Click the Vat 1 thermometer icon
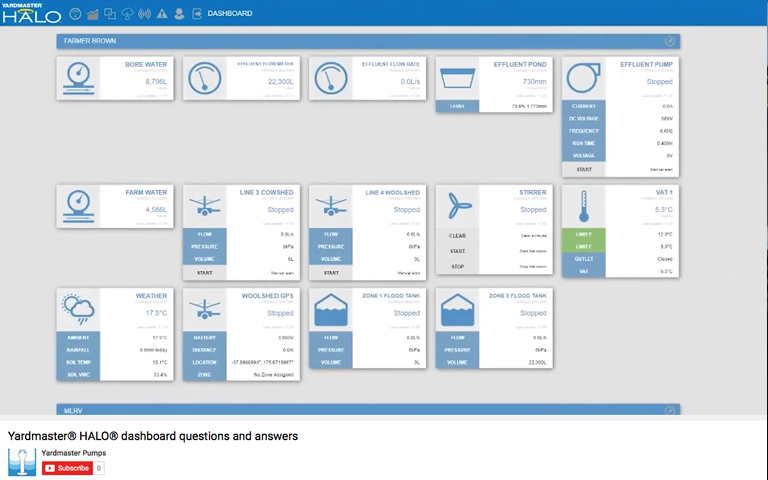 583,206
